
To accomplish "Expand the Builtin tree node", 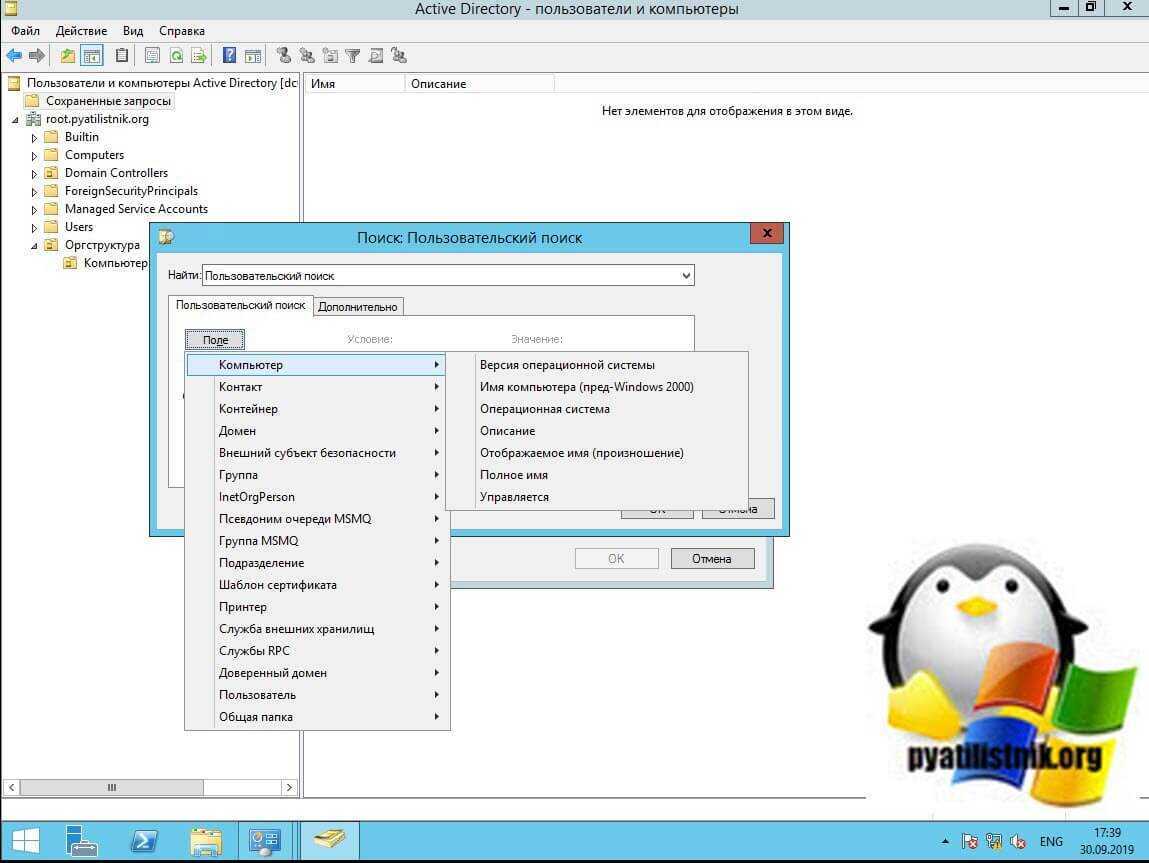I will (34, 138).
